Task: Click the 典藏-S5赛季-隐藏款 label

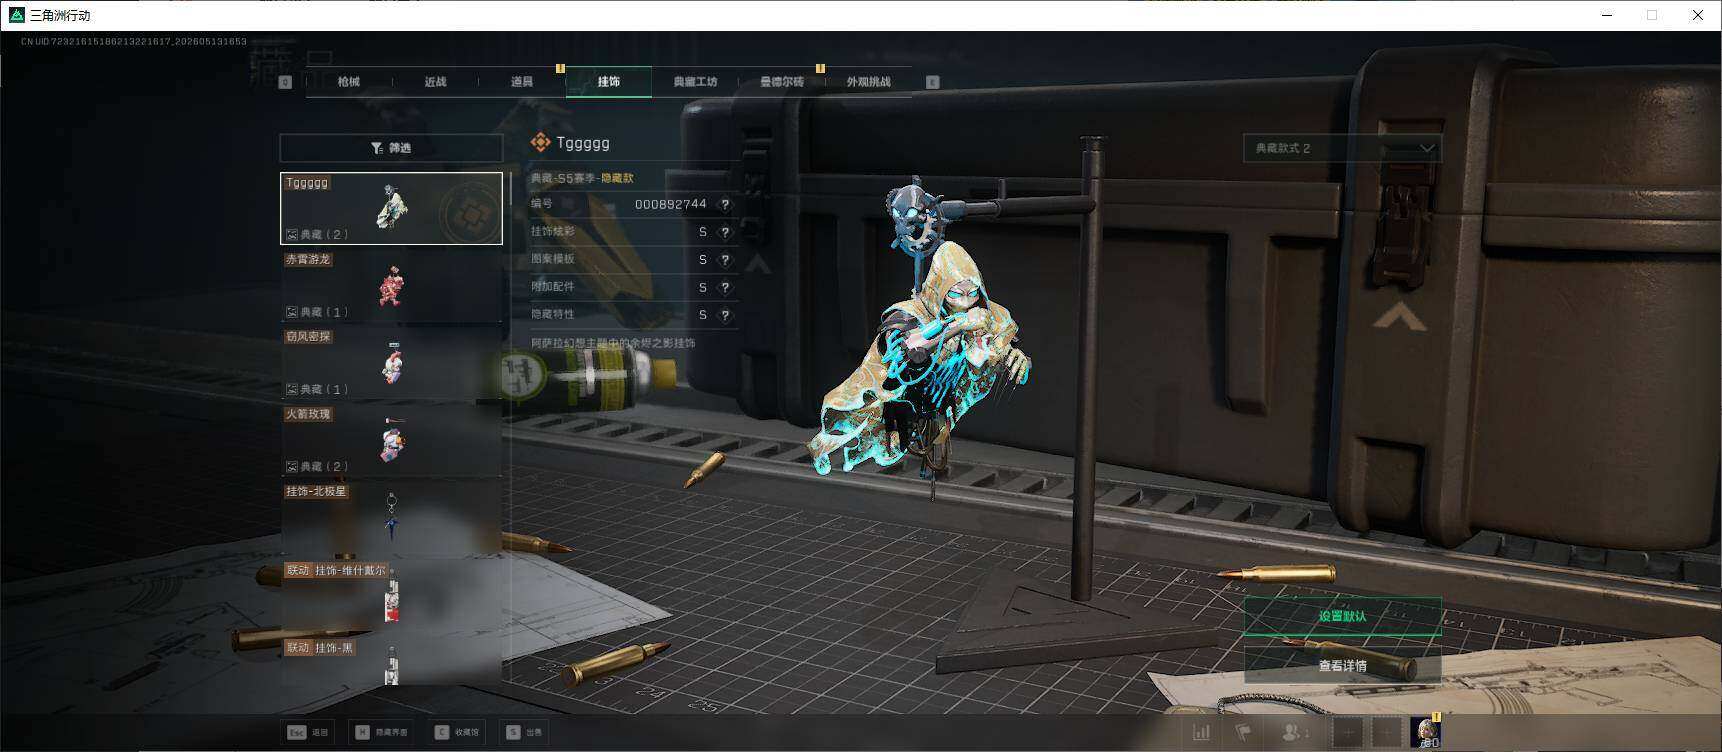Action: [x=582, y=178]
